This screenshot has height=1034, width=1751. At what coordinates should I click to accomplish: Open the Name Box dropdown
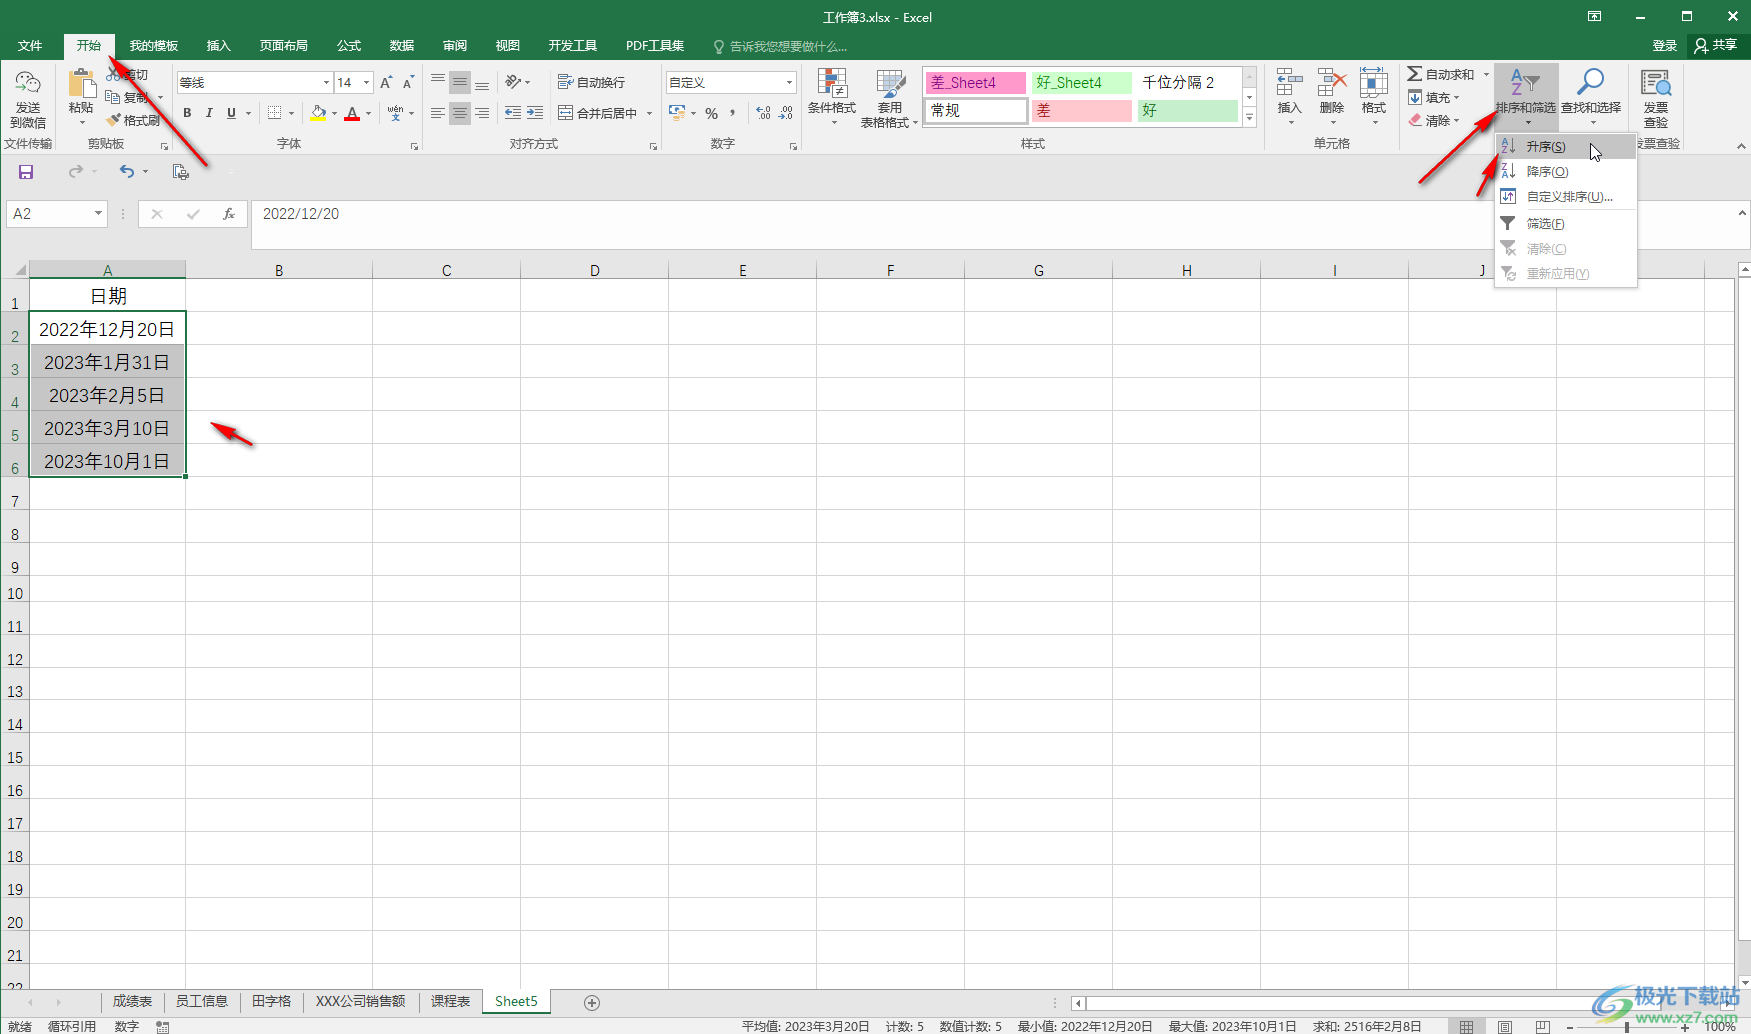point(98,214)
